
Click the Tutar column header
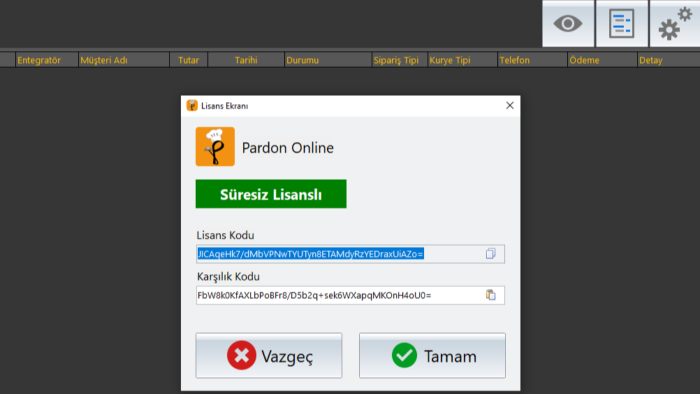(x=188, y=60)
